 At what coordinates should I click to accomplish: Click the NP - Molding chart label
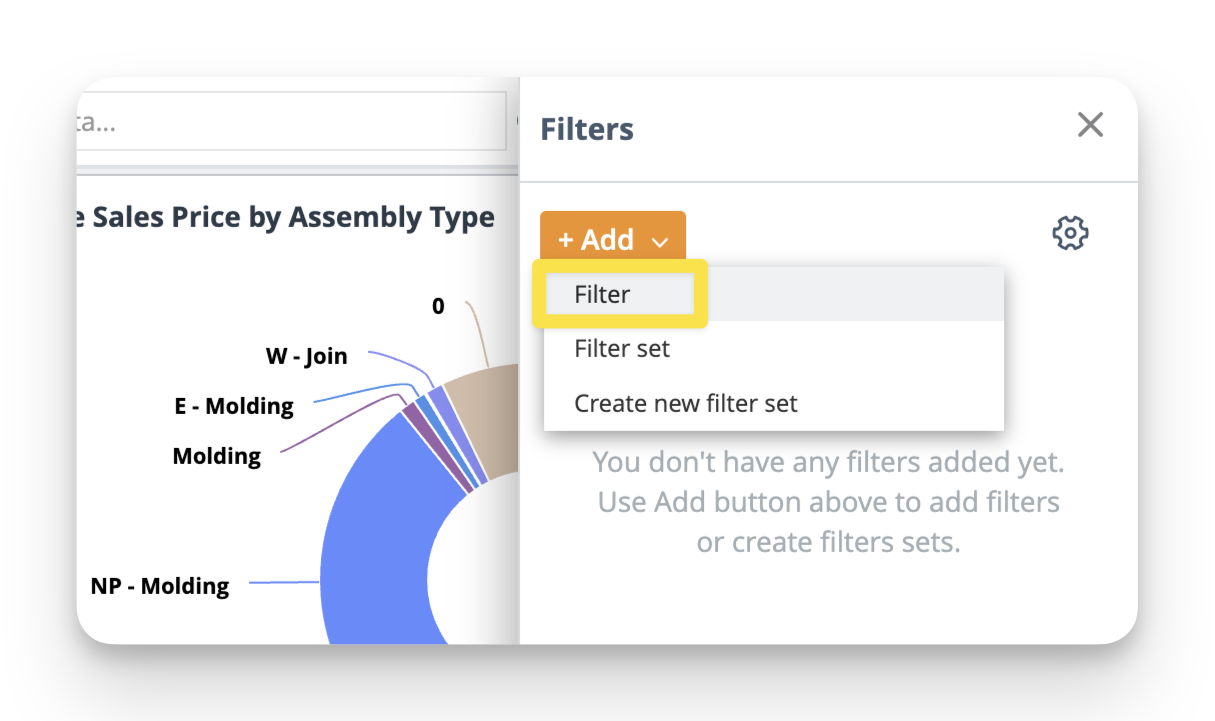[160, 586]
